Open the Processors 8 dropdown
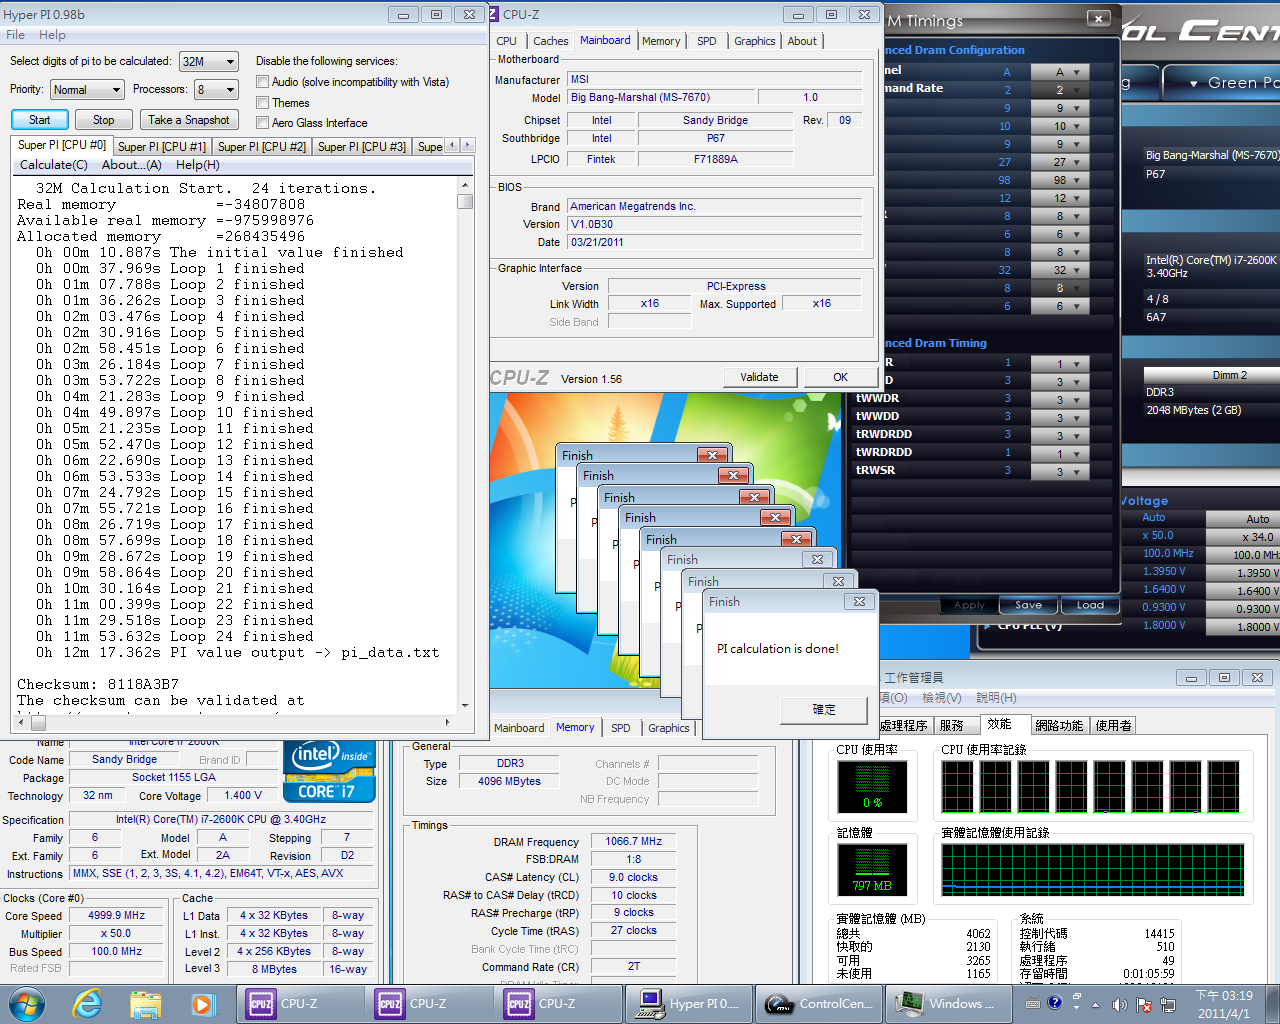The width and height of the screenshot is (1280, 1024). (x=216, y=90)
